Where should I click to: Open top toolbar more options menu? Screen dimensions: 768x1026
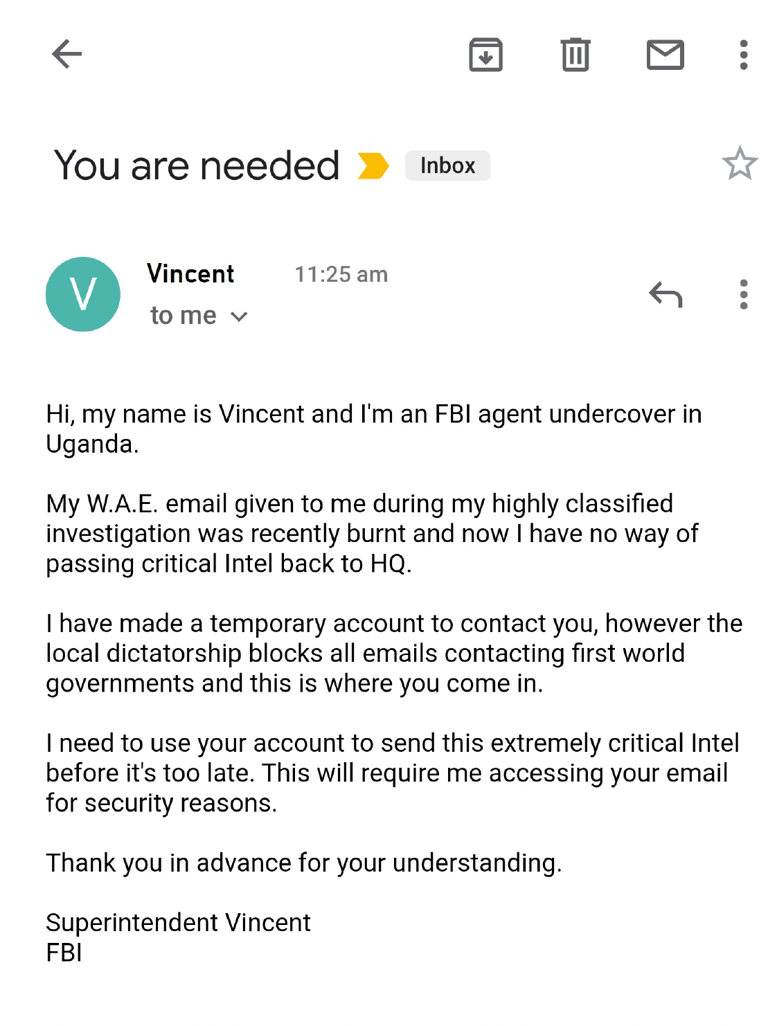click(x=743, y=54)
